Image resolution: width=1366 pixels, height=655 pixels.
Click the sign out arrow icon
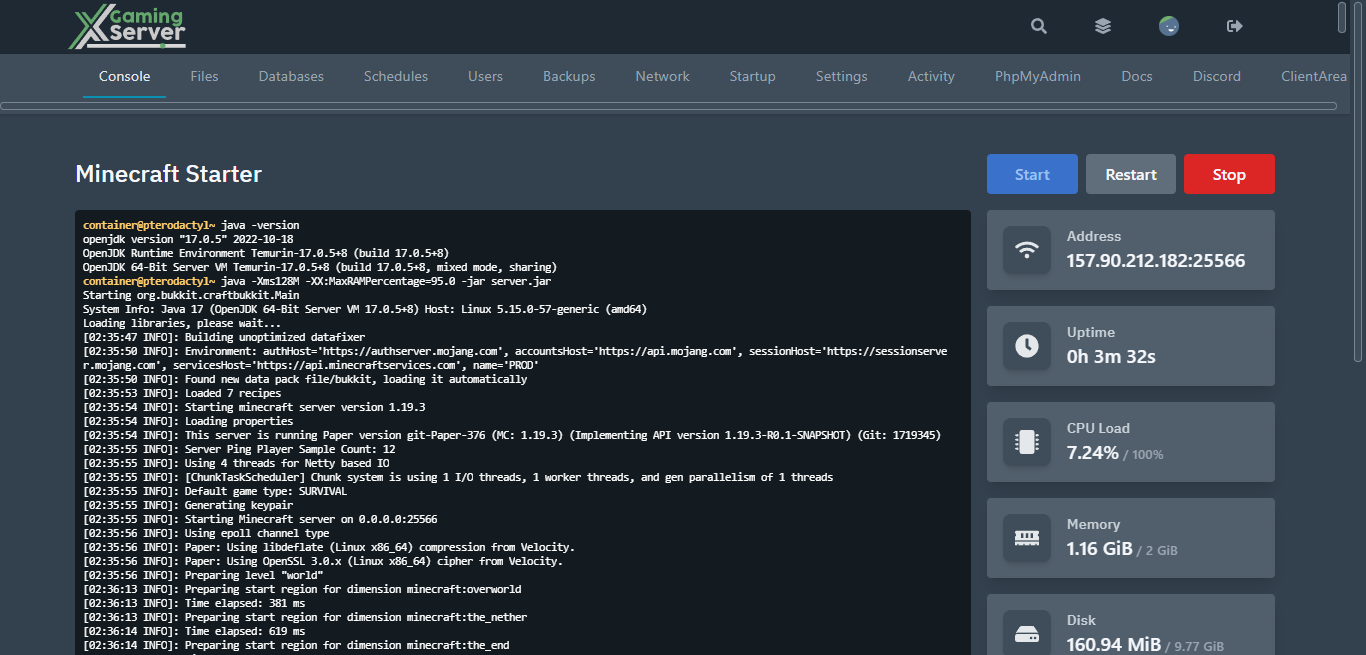1234,27
